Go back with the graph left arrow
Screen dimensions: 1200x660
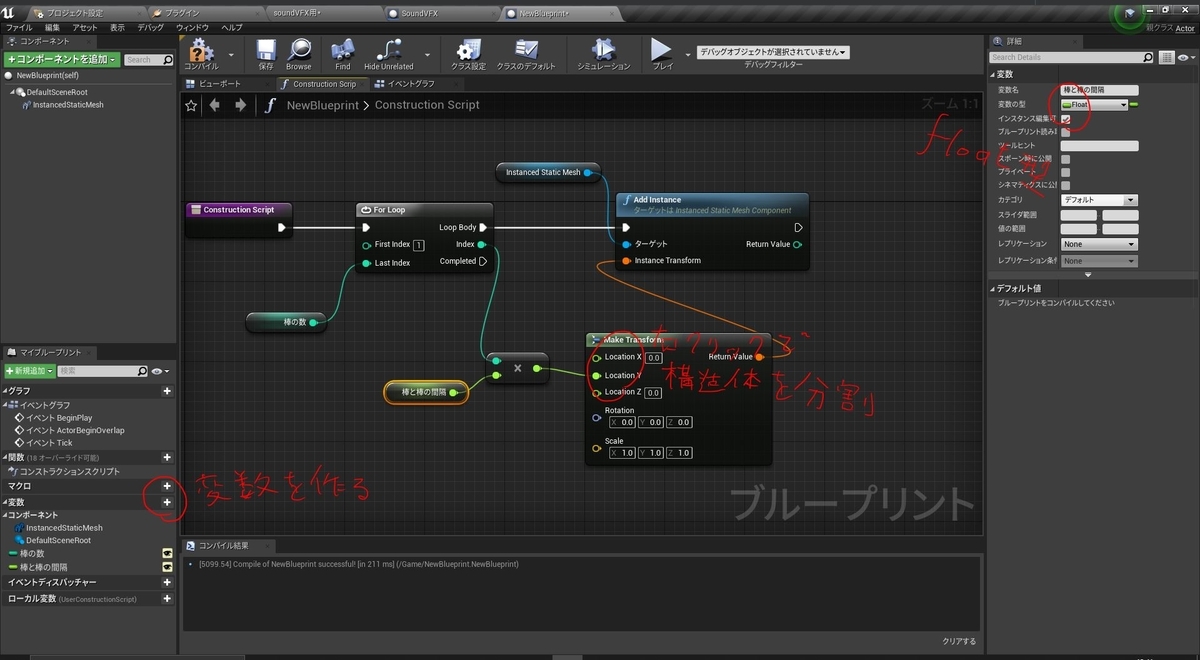[216, 105]
